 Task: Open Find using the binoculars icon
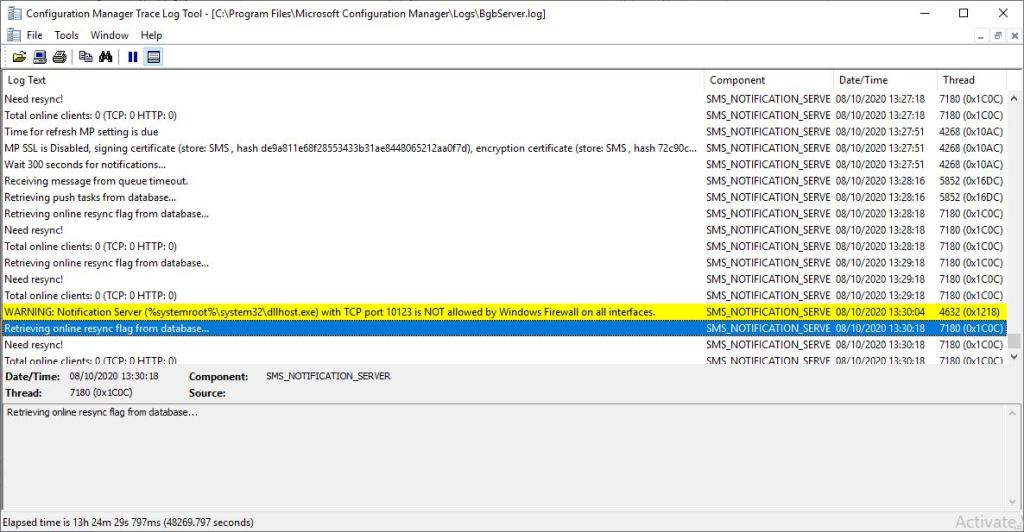click(106, 57)
